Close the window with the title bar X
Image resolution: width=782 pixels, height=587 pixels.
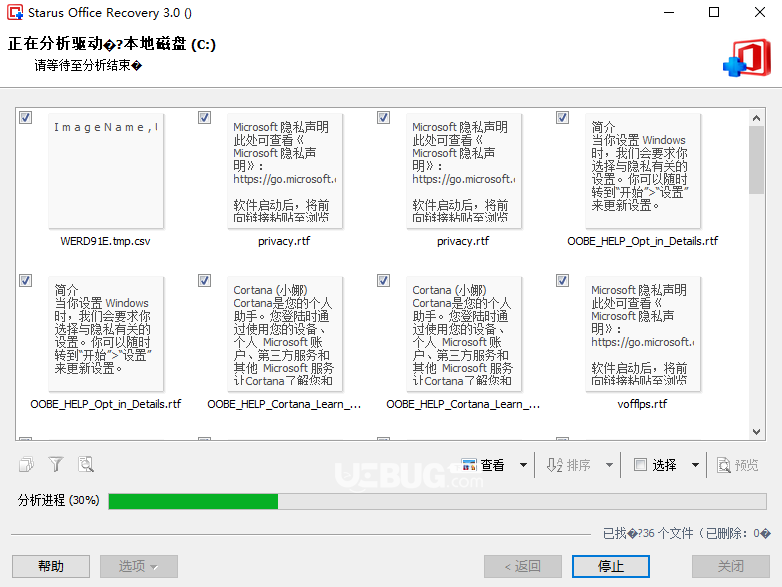point(760,12)
